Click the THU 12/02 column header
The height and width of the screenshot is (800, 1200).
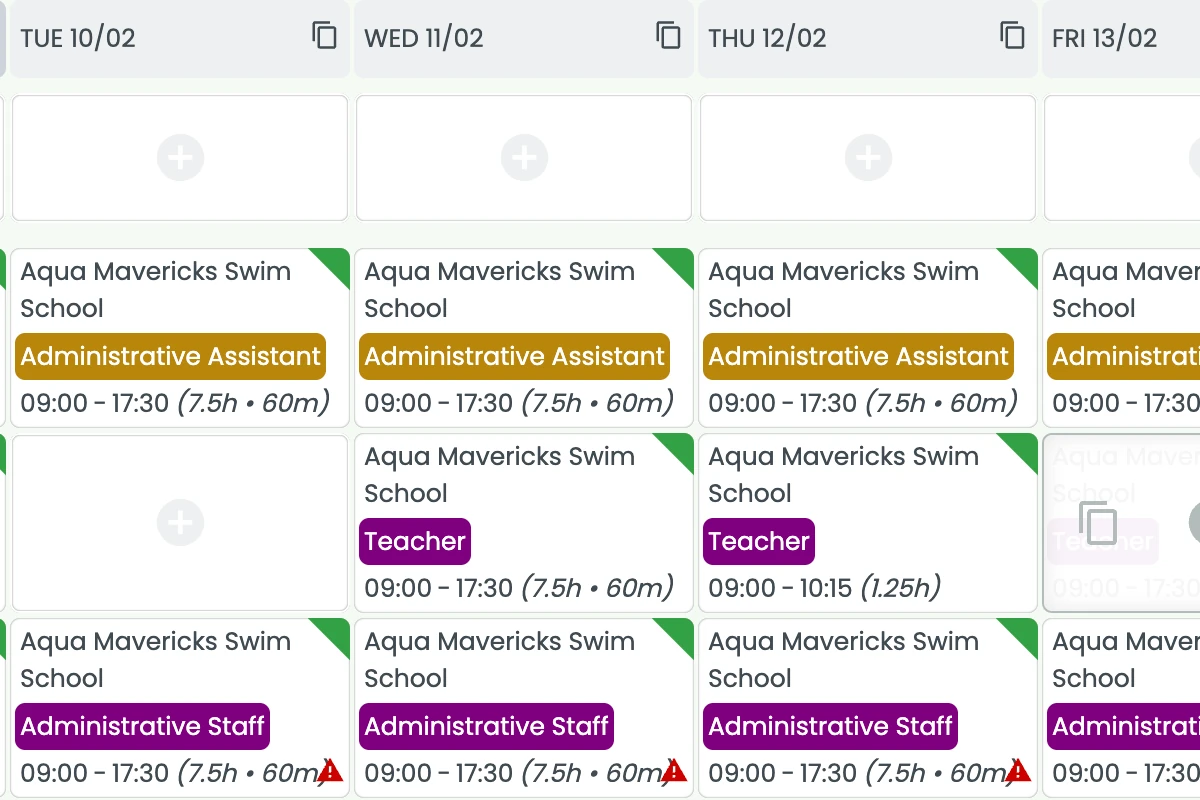[x=868, y=38]
